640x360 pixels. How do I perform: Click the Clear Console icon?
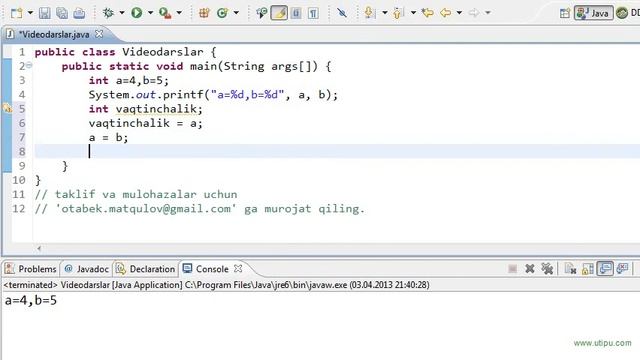(x=570, y=269)
